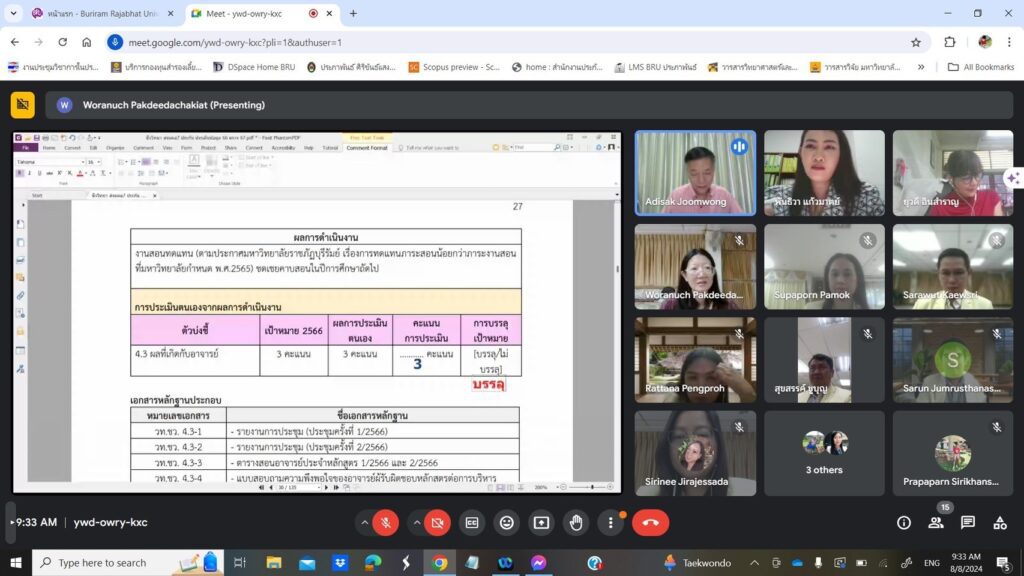The image size is (1024, 576).
Task: Select Supaporn Pamok video tile
Action: click(x=824, y=266)
